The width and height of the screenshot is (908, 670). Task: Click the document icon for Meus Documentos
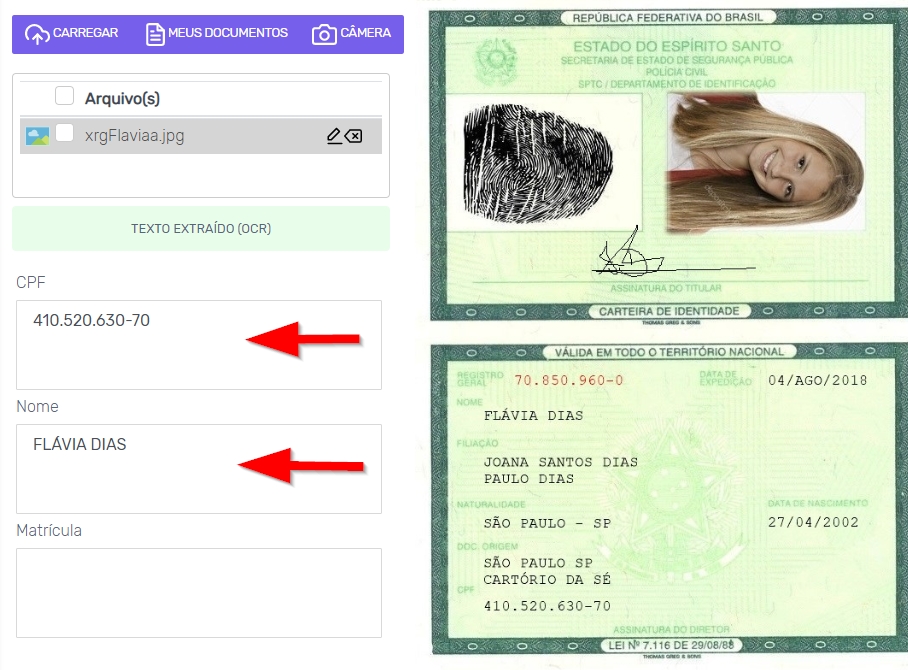click(x=155, y=34)
